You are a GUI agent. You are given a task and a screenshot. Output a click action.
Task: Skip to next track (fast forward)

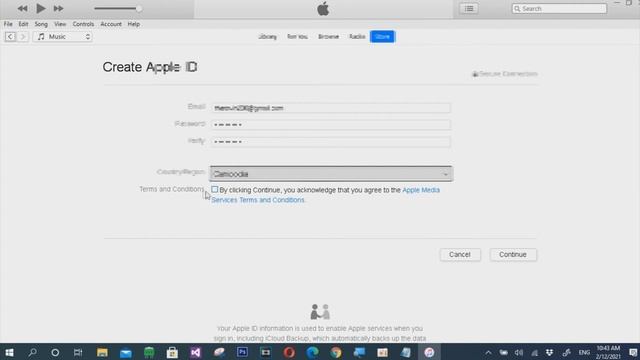tap(58, 8)
